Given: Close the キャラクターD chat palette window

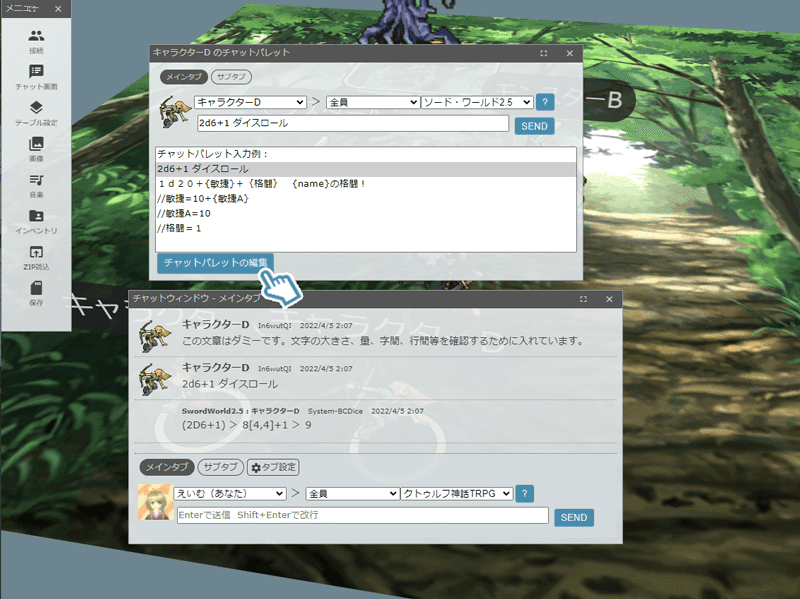Looking at the screenshot, I should pos(570,53).
